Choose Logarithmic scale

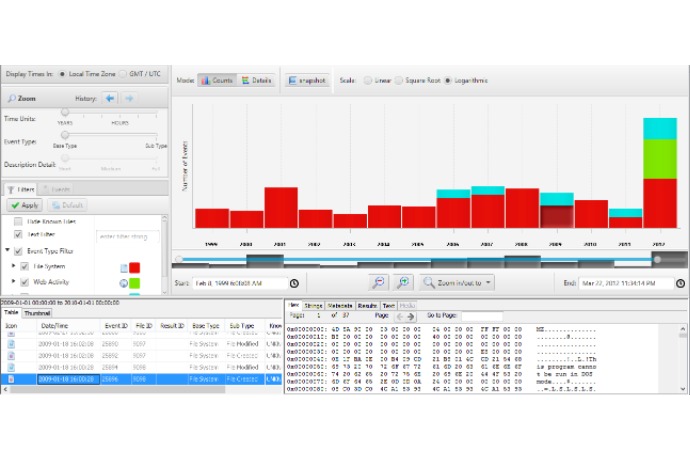point(448,80)
